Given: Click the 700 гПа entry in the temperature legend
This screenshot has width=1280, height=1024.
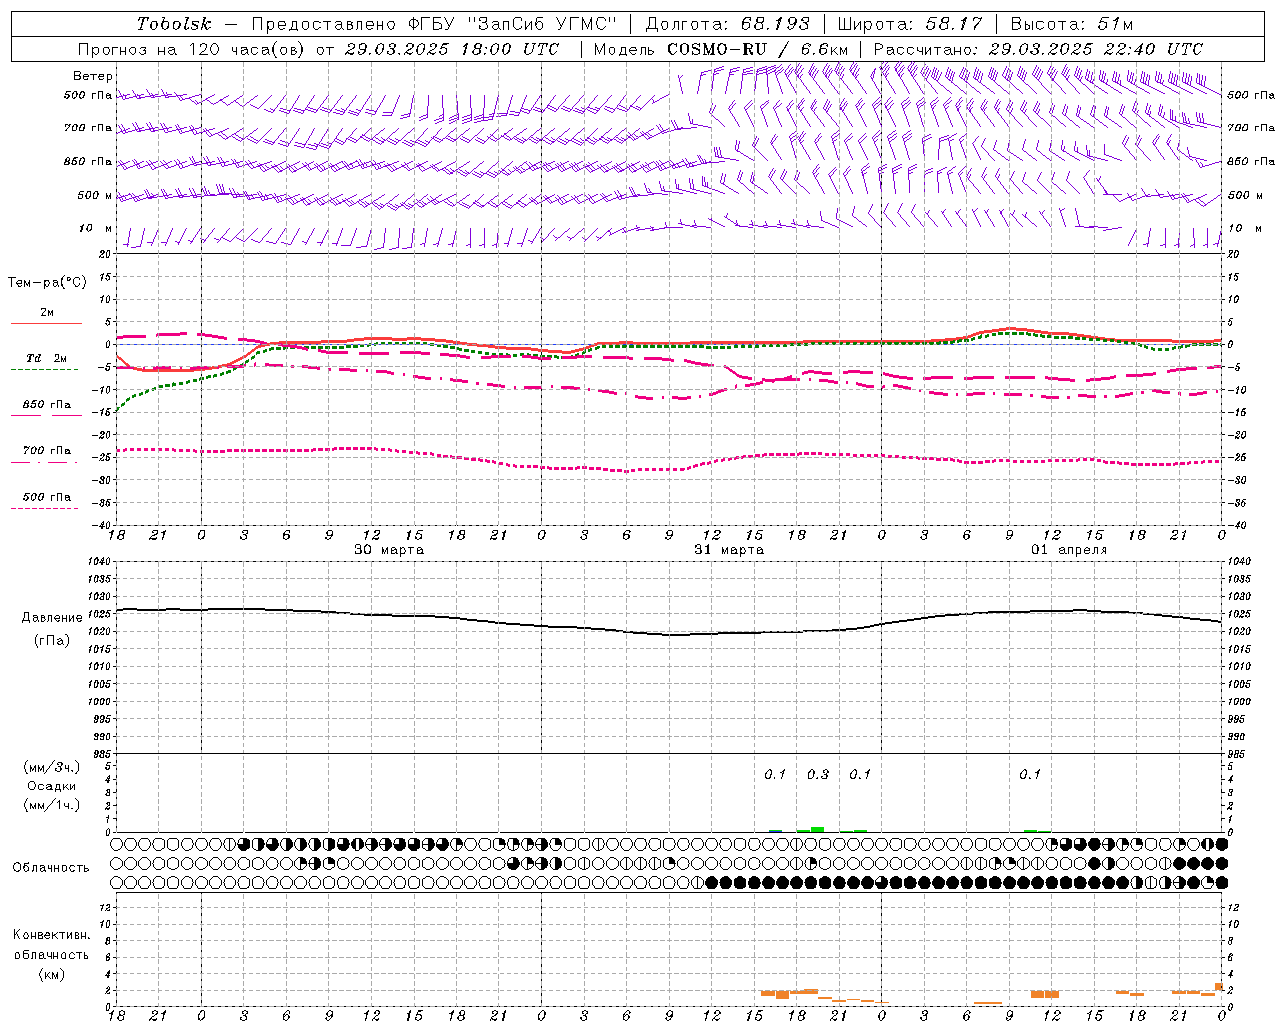Looking at the screenshot, I should coord(47,451).
